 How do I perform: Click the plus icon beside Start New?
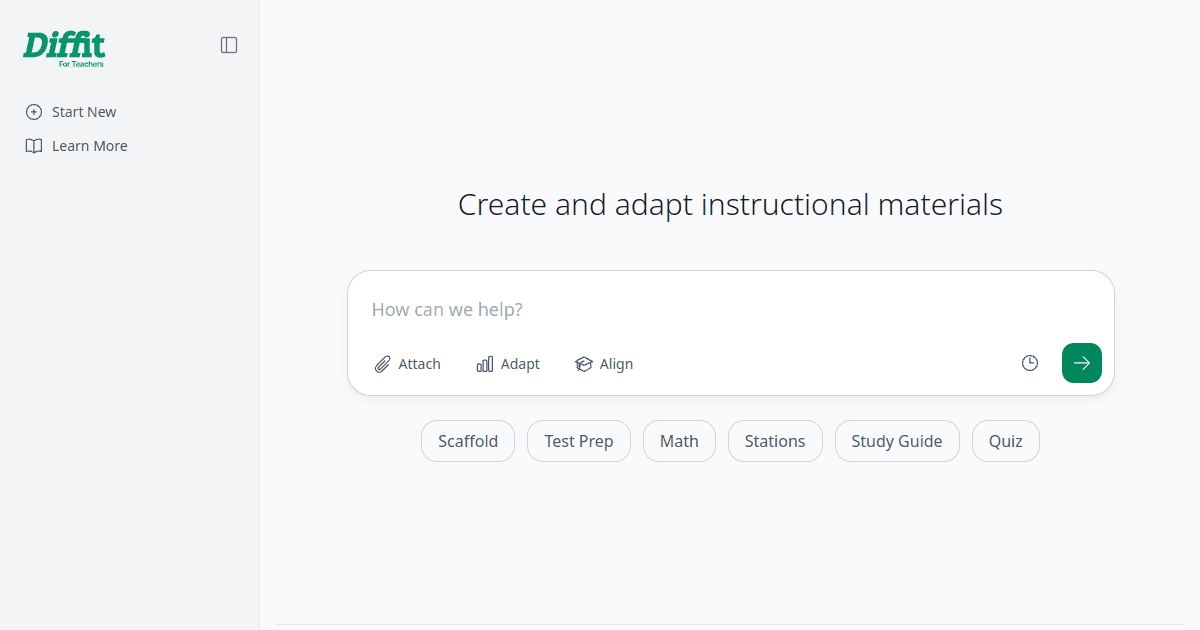[x=34, y=112]
